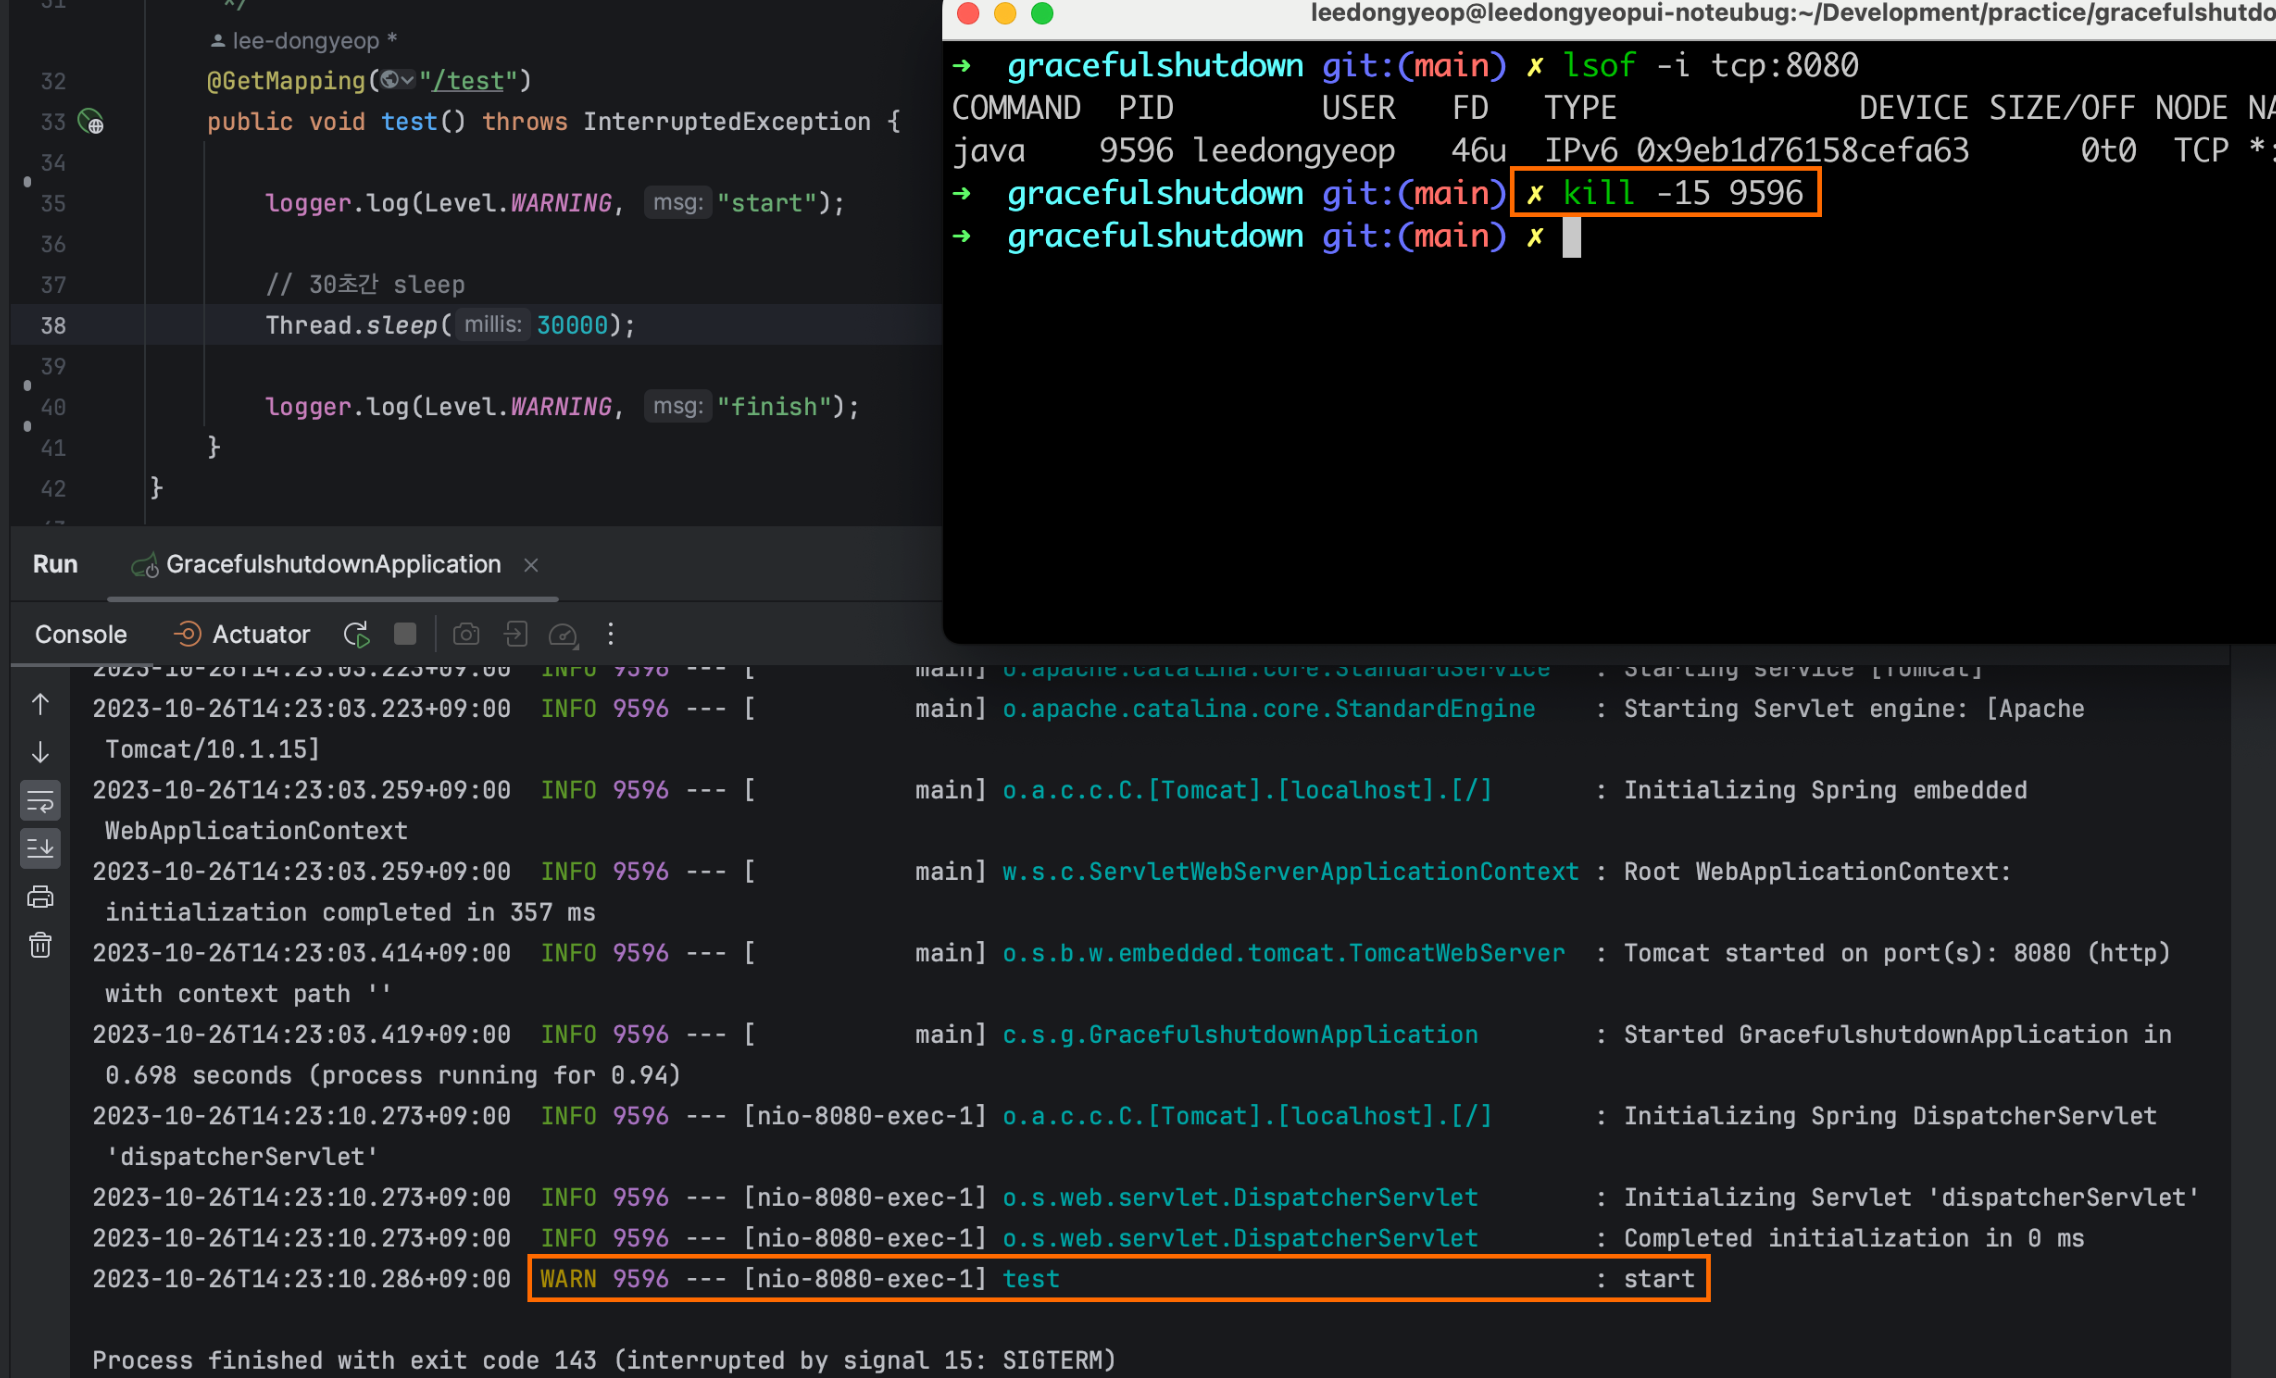Toggle soft-wrap in the console sidebar

pyautogui.click(x=40, y=801)
